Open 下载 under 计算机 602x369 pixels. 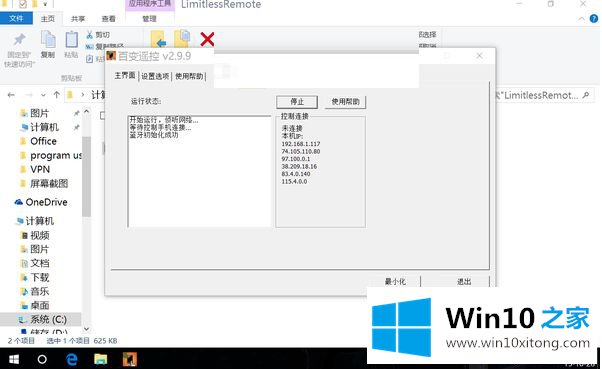point(40,277)
